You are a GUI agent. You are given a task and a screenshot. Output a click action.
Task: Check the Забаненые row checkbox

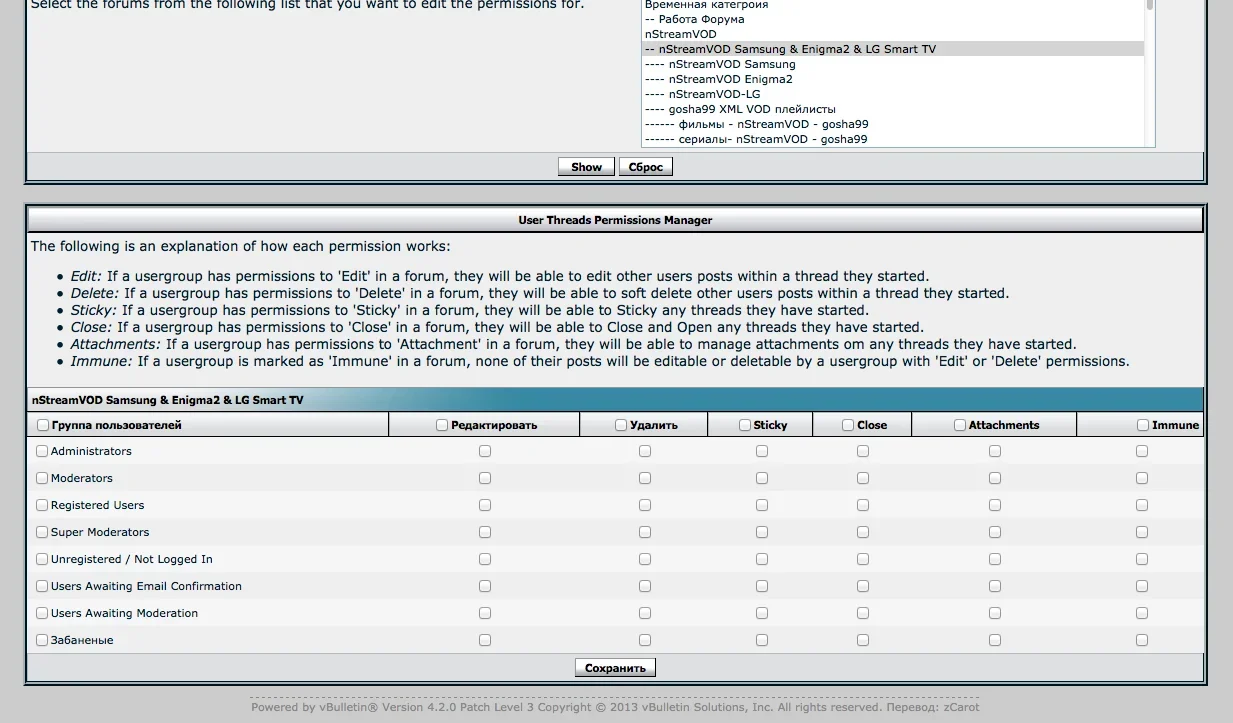(x=42, y=640)
